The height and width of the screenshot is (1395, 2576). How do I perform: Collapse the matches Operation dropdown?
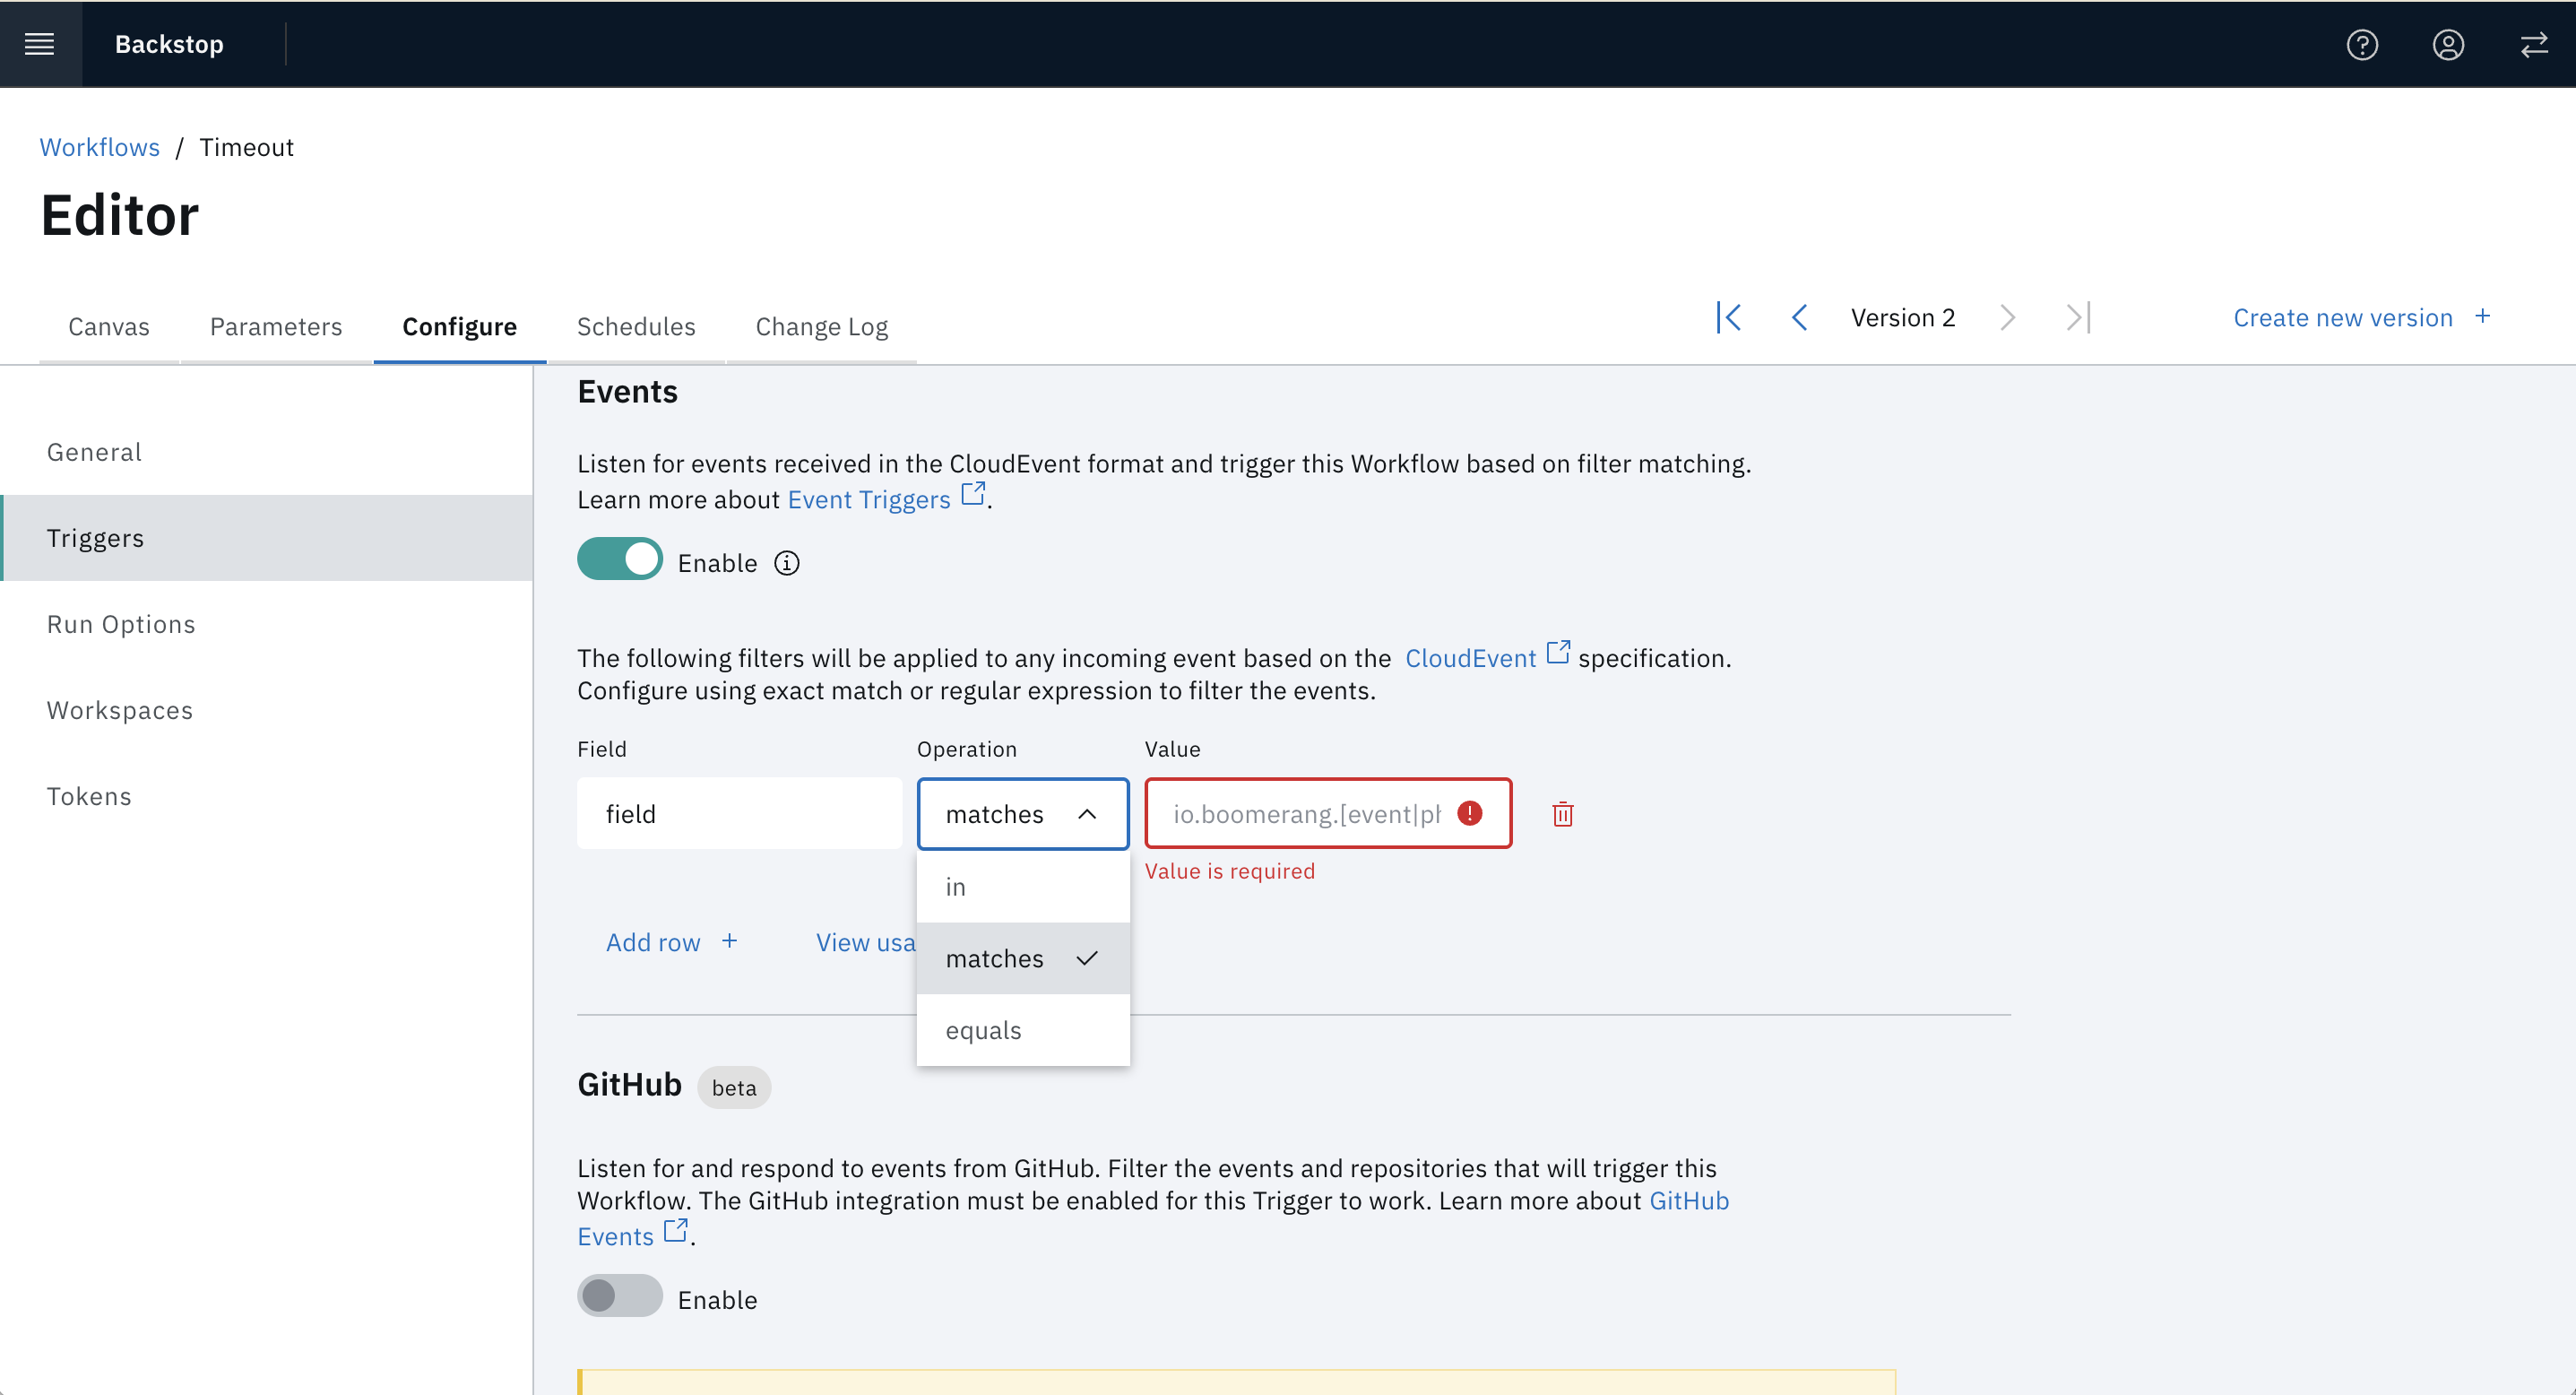pos(1022,814)
